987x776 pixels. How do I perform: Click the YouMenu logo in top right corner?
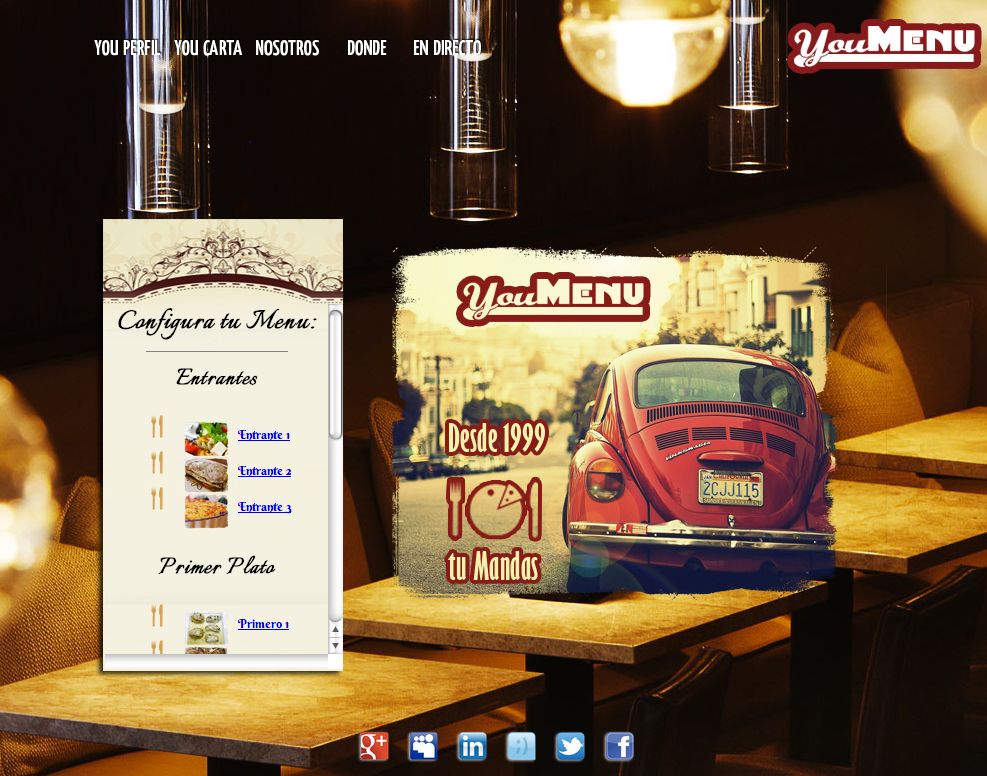click(883, 46)
